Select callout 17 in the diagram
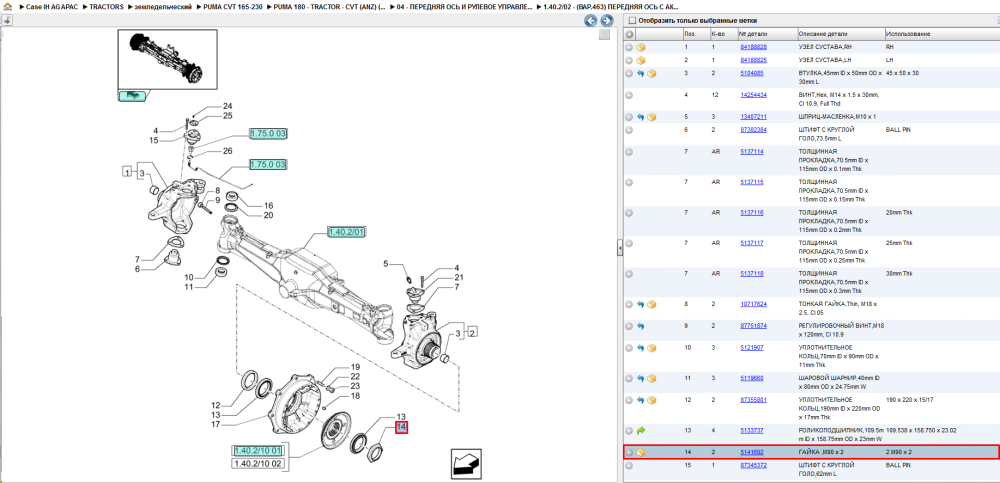This screenshot has height=483, width=1000. pyautogui.click(x=216, y=424)
